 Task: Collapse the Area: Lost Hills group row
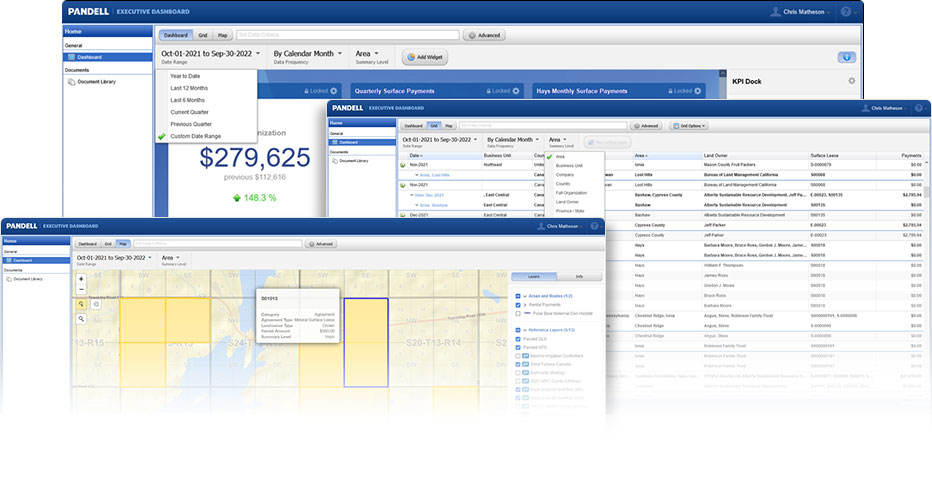(417, 175)
